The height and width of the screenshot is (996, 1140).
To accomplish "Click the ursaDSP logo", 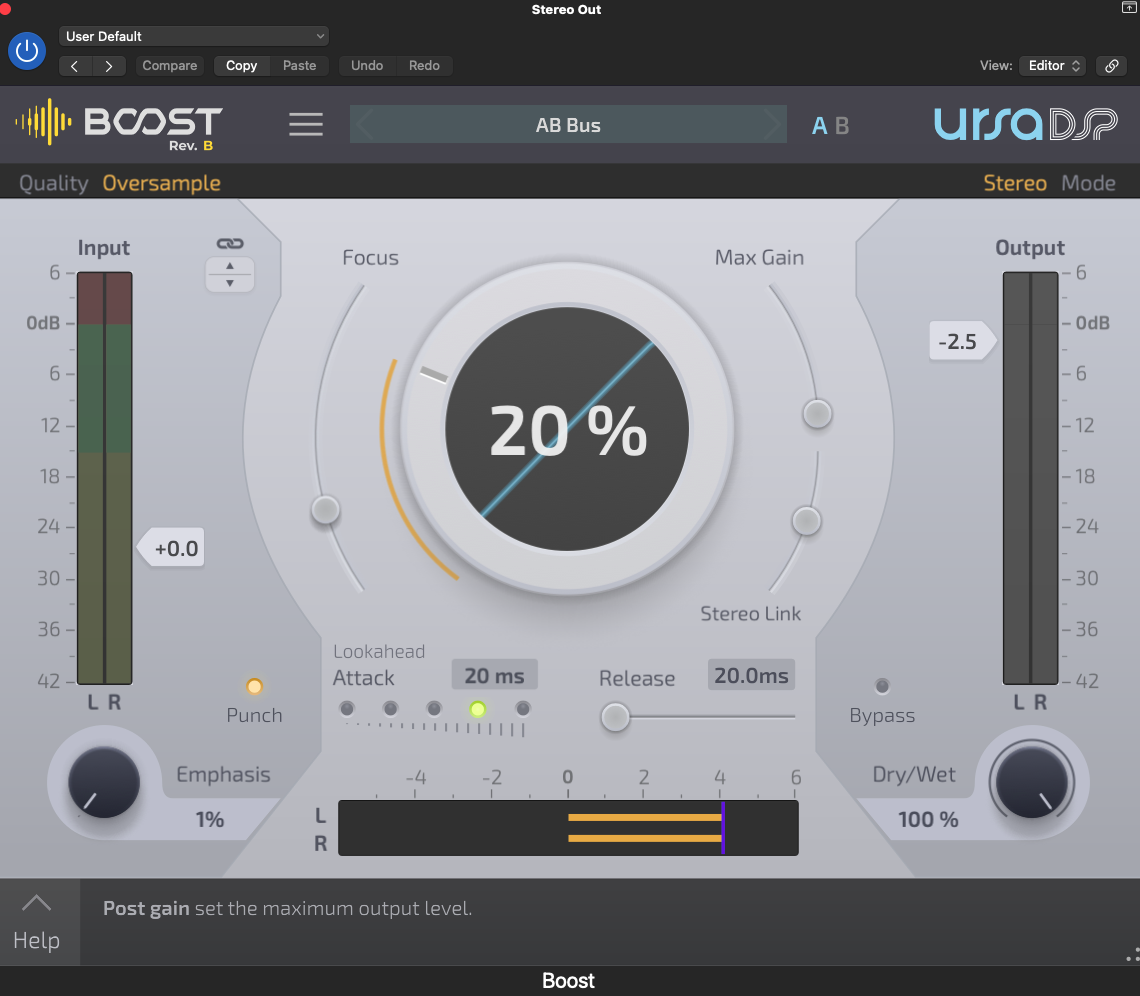I will point(1026,124).
